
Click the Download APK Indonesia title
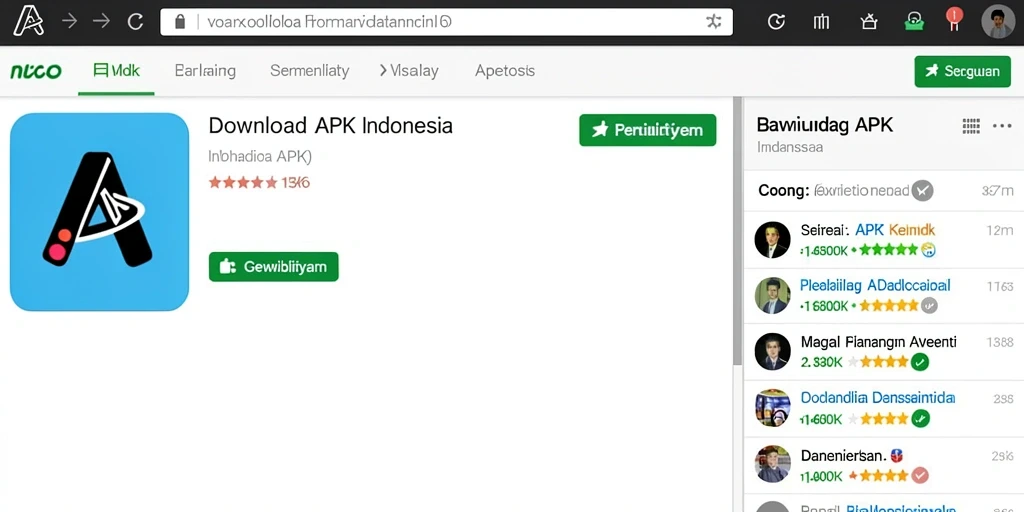(330, 125)
